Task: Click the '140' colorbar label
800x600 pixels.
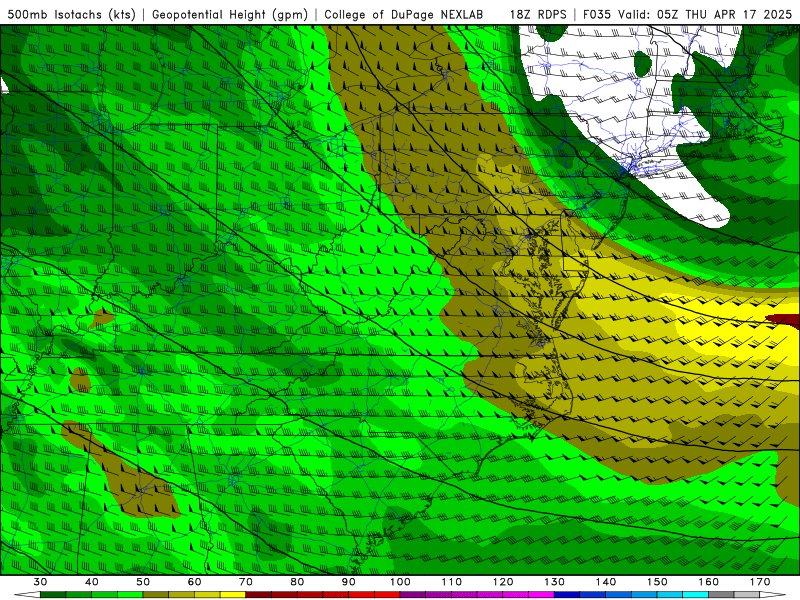Action: [606, 582]
